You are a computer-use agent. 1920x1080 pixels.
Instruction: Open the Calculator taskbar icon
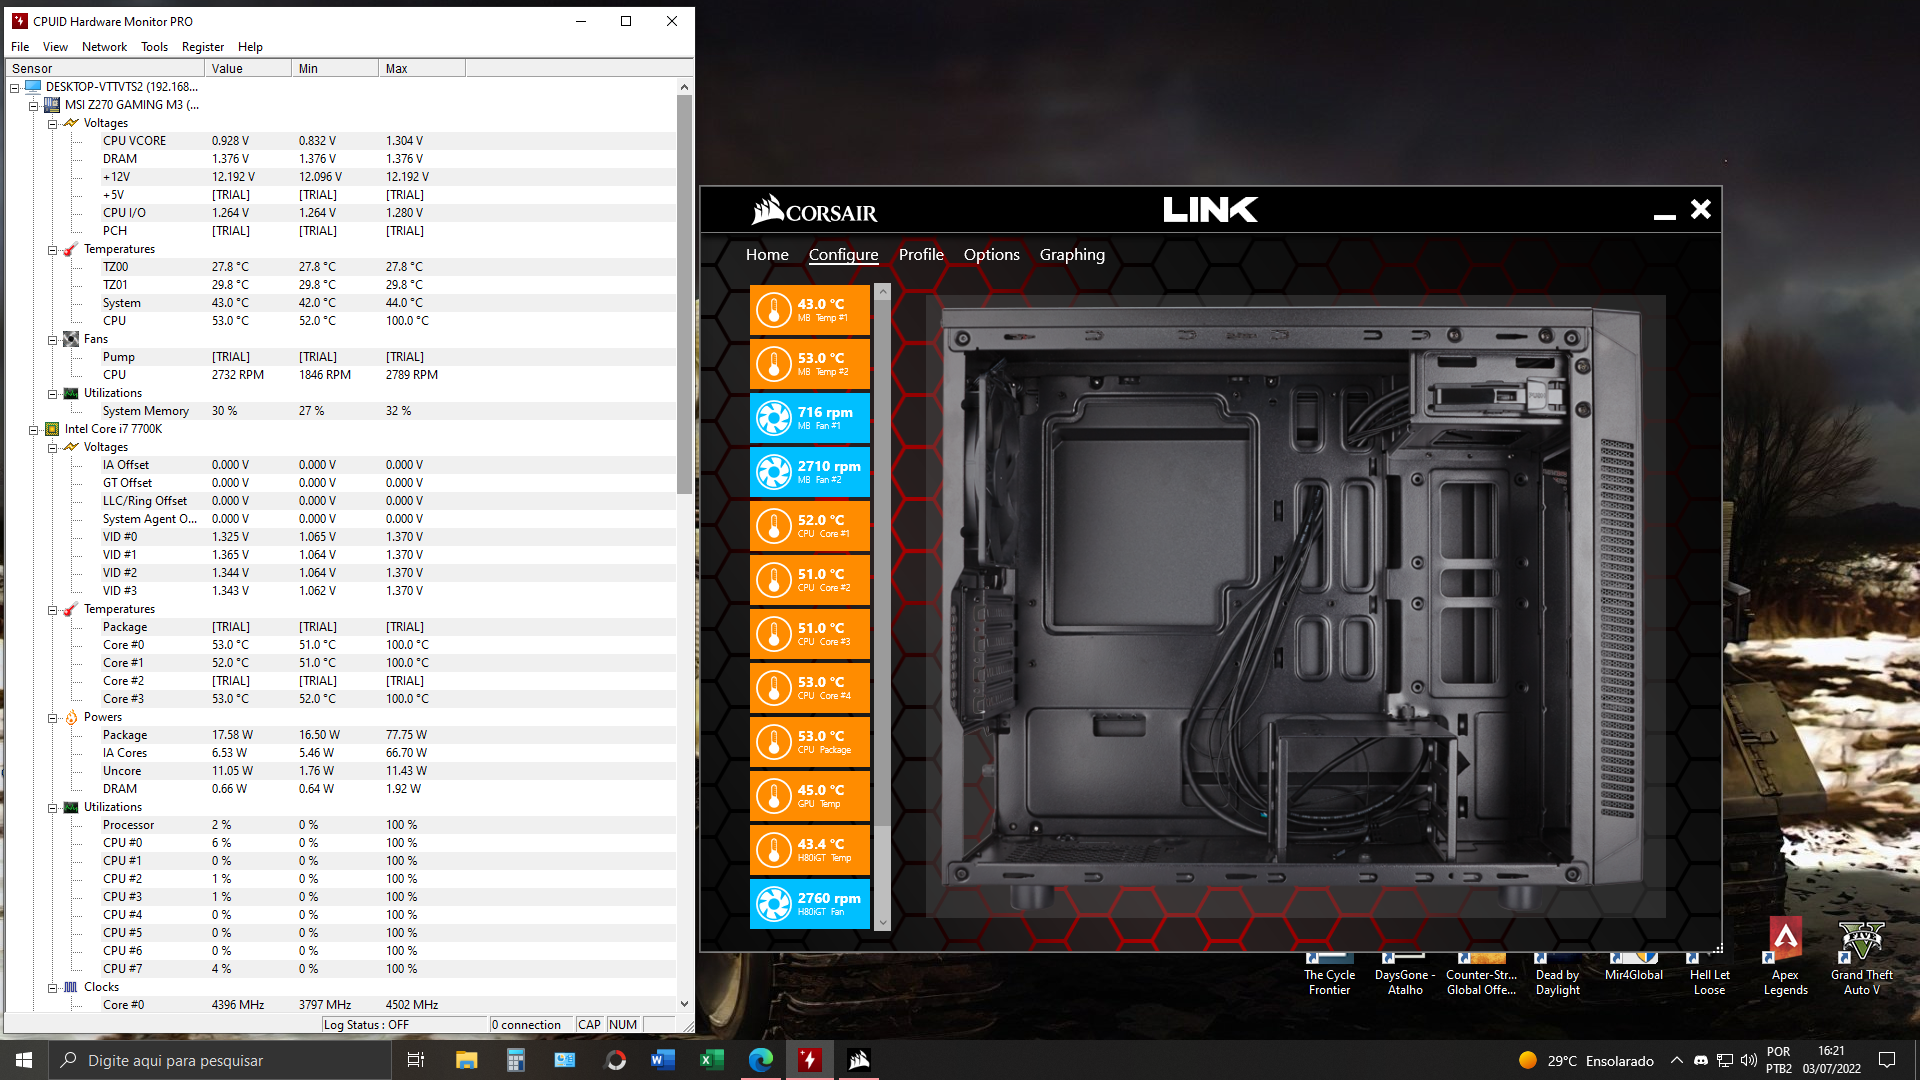pyautogui.click(x=515, y=1060)
